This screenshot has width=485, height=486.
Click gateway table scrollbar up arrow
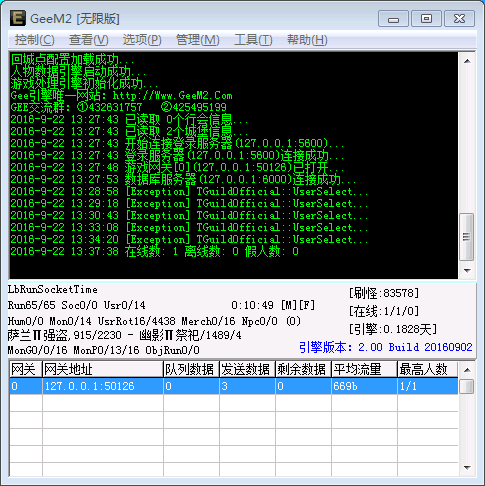pyautogui.click(x=467, y=370)
